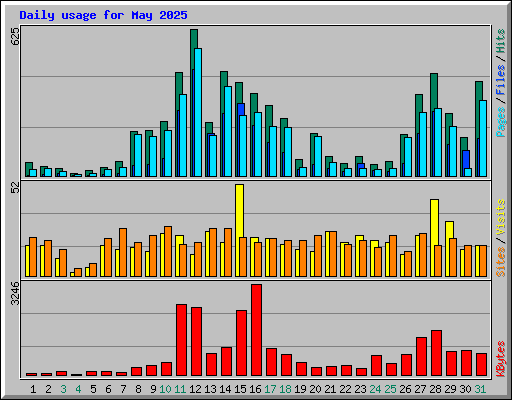Viewport: 512px width, 400px height.
Task: Click the 'Daily usage for May 2025' title
Action: click(x=103, y=15)
